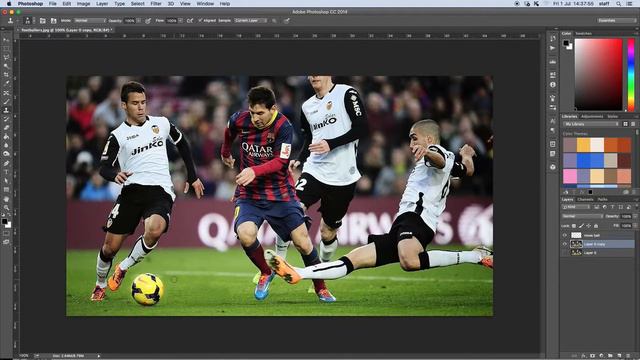Screen dimensions: 640x360
Task: Open the History panel icon
Action: pos(553,38)
